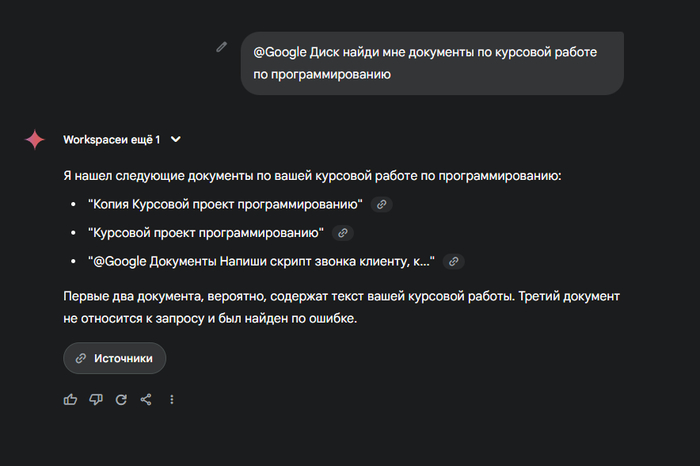Image resolution: width=700 pixels, height=466 pixels.
Task: Click the edit pencil icon beside the prompt
Action: (x=222, y=47)
